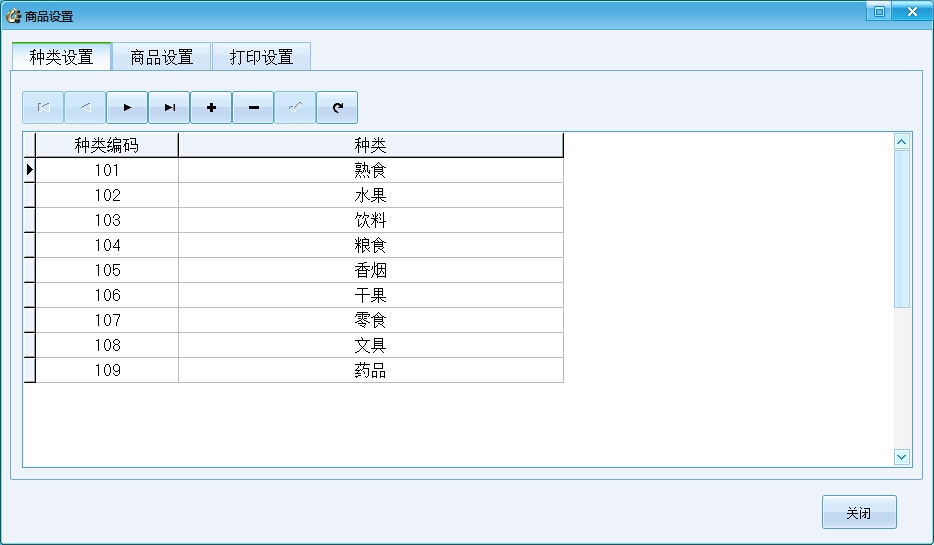Viewport: 934px width, 545px height.
Task: Close window with title bar X
Action: (x=912, y=11)
